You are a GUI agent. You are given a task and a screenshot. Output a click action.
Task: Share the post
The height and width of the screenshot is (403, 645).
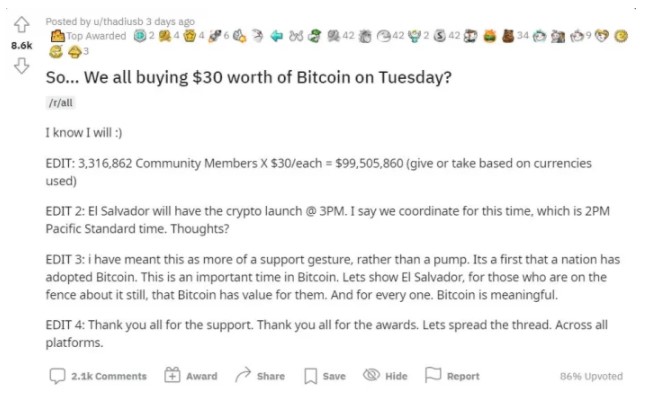260,375
